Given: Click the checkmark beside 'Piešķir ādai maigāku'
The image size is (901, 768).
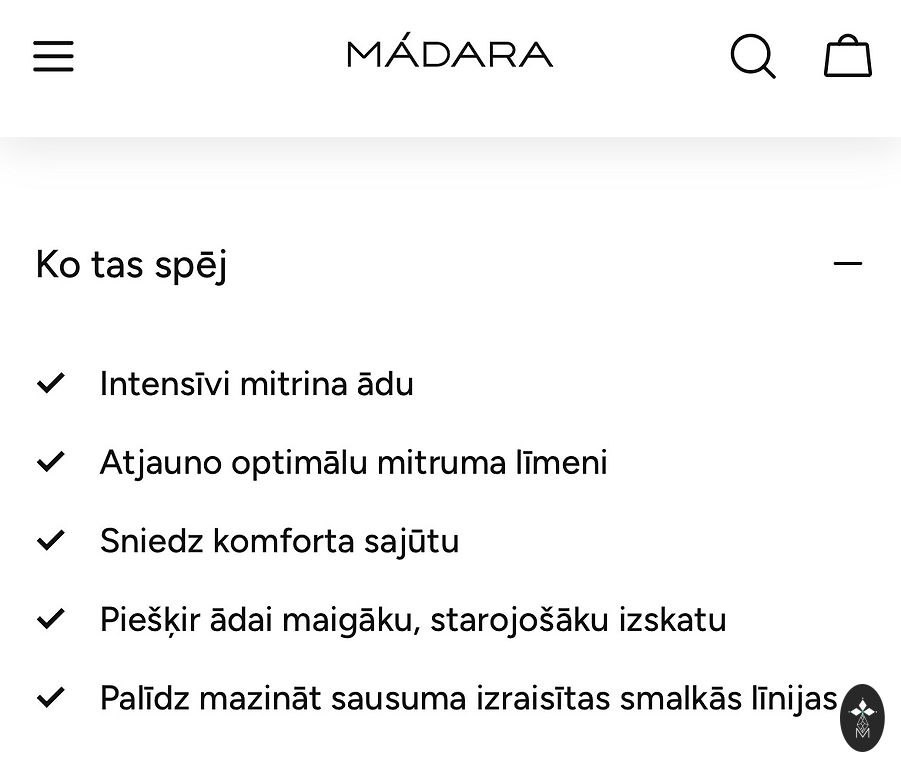Looking at the screenshot, I should pos(50,619).
